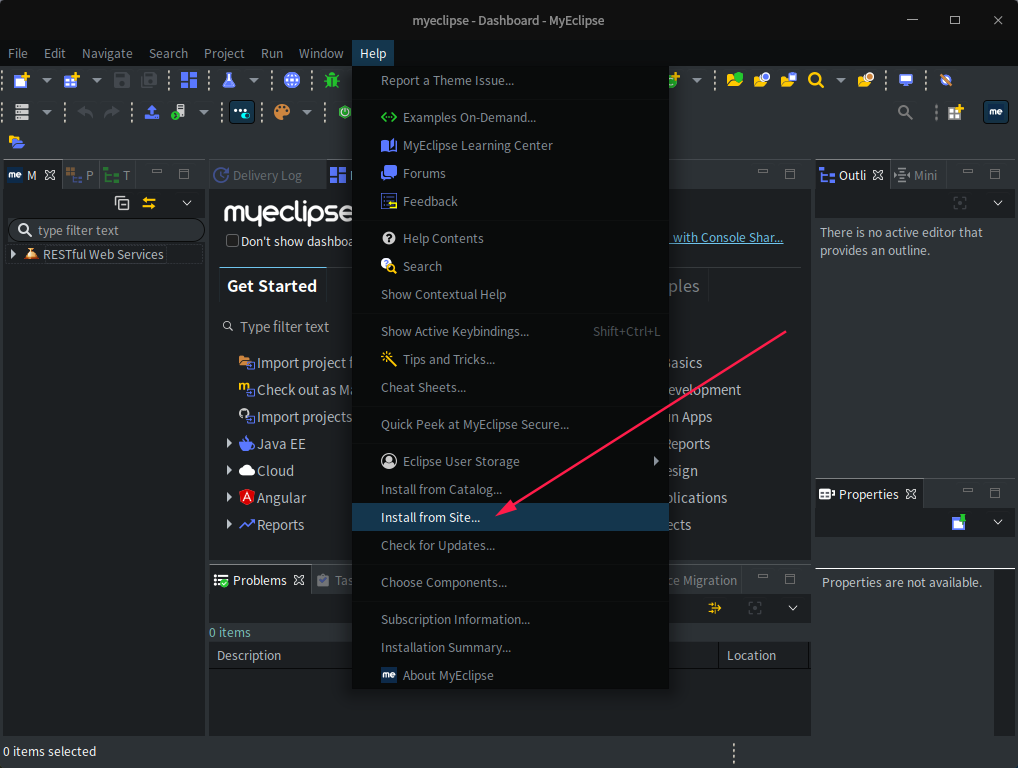This screenshot has height=768, width=1018.
Task: Open the Outline view menu chevron
Action: point(996,203)
